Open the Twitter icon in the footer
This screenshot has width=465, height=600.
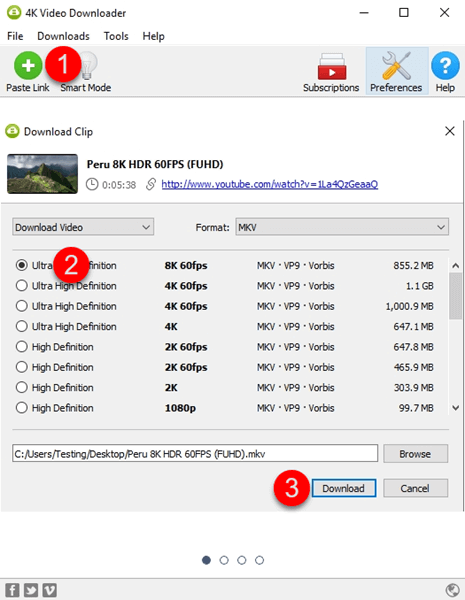31,590
